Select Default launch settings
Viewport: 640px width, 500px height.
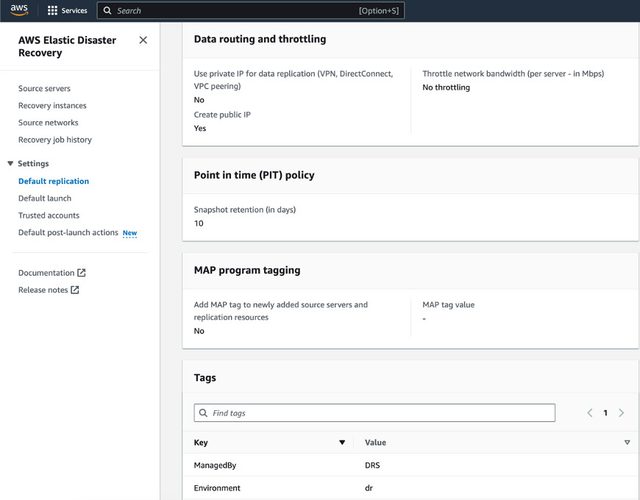45,198
